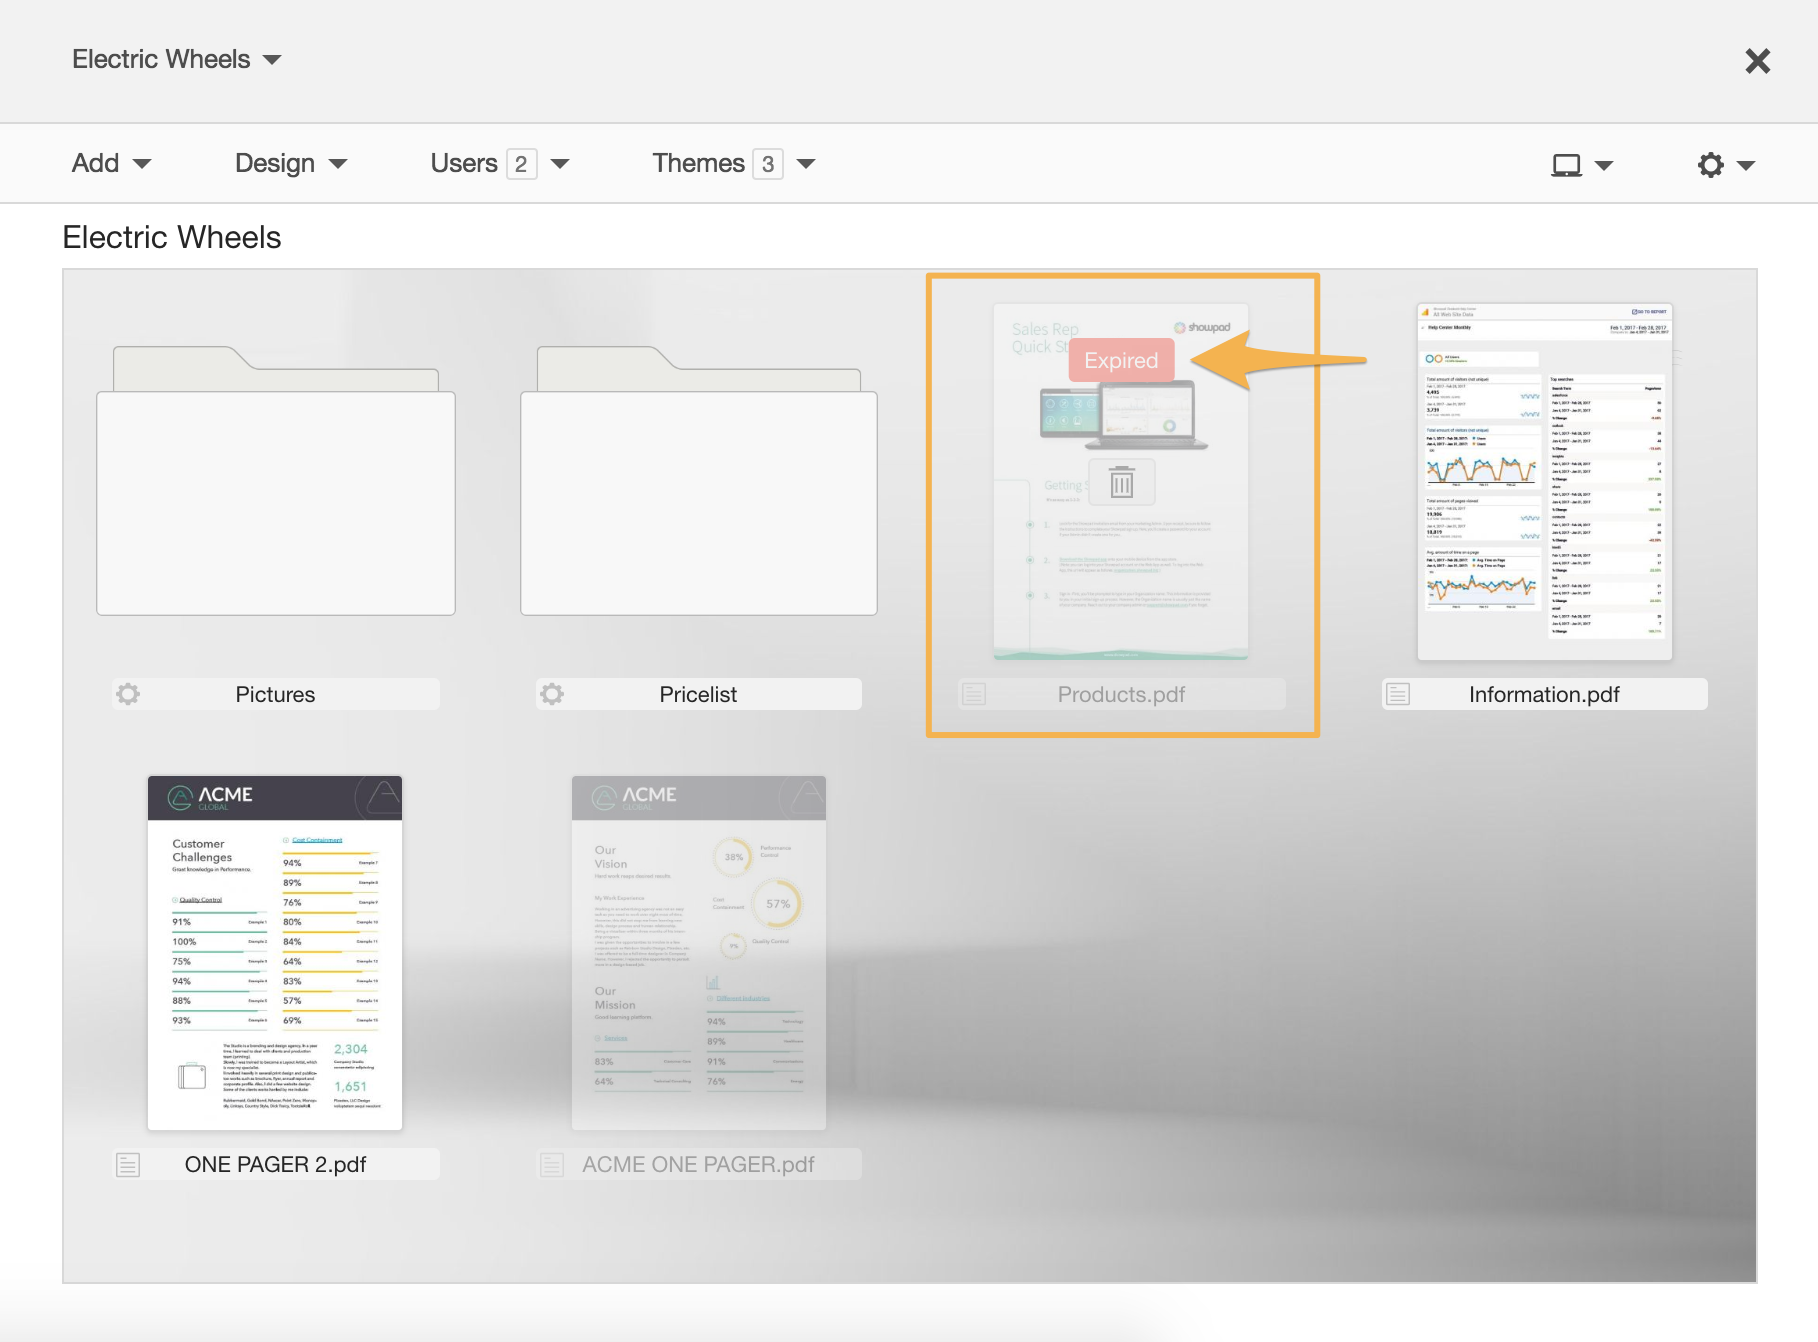Open the Pictures folder

tap(276, 481)
